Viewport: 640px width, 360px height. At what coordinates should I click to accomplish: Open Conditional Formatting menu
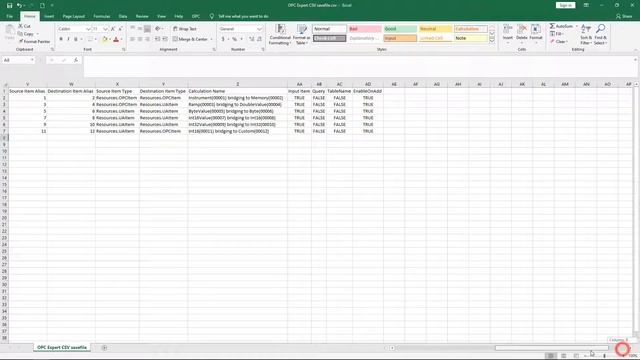pyautogui.click(x=280, y=34)
